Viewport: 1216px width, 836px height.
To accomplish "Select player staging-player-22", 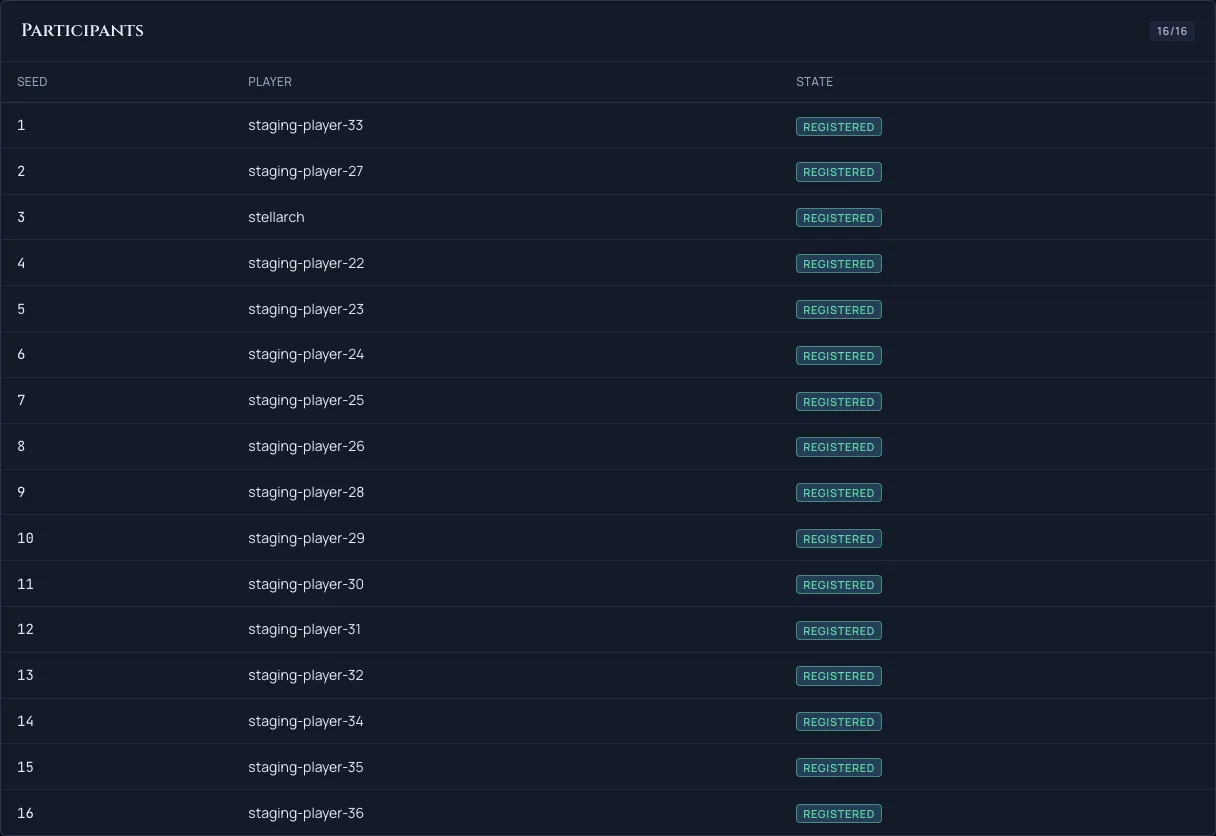I will click(306, 263).
